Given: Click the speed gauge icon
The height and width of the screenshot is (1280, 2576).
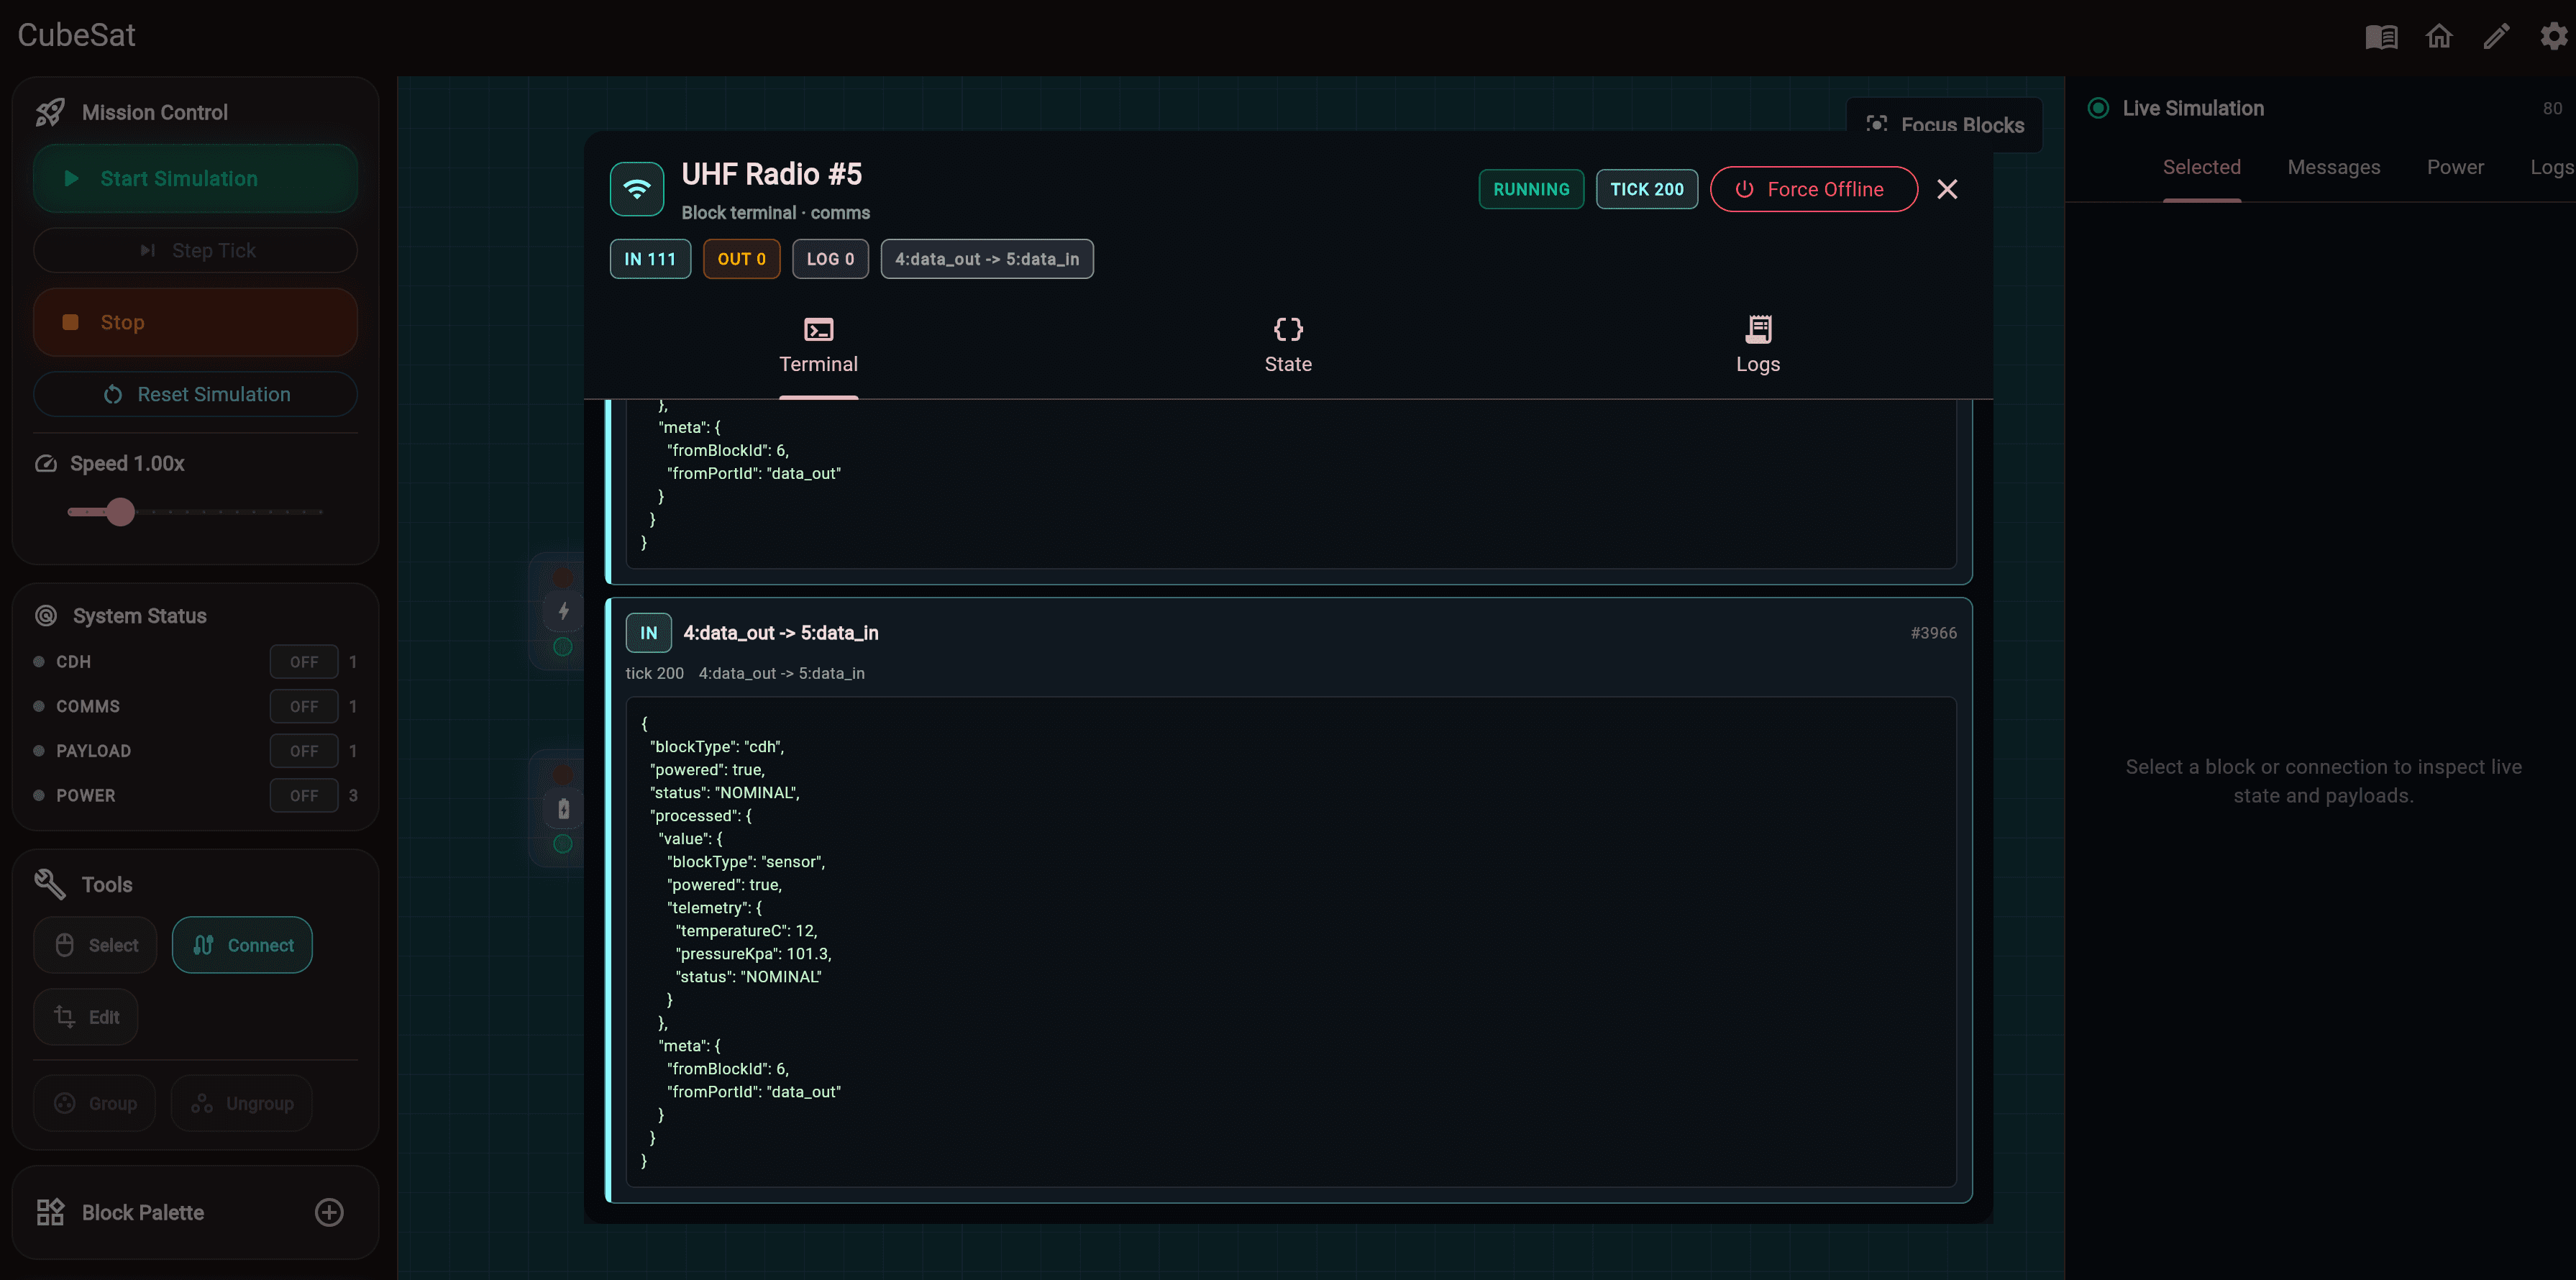Looking at the screenshot, I should tap(46, 463).
